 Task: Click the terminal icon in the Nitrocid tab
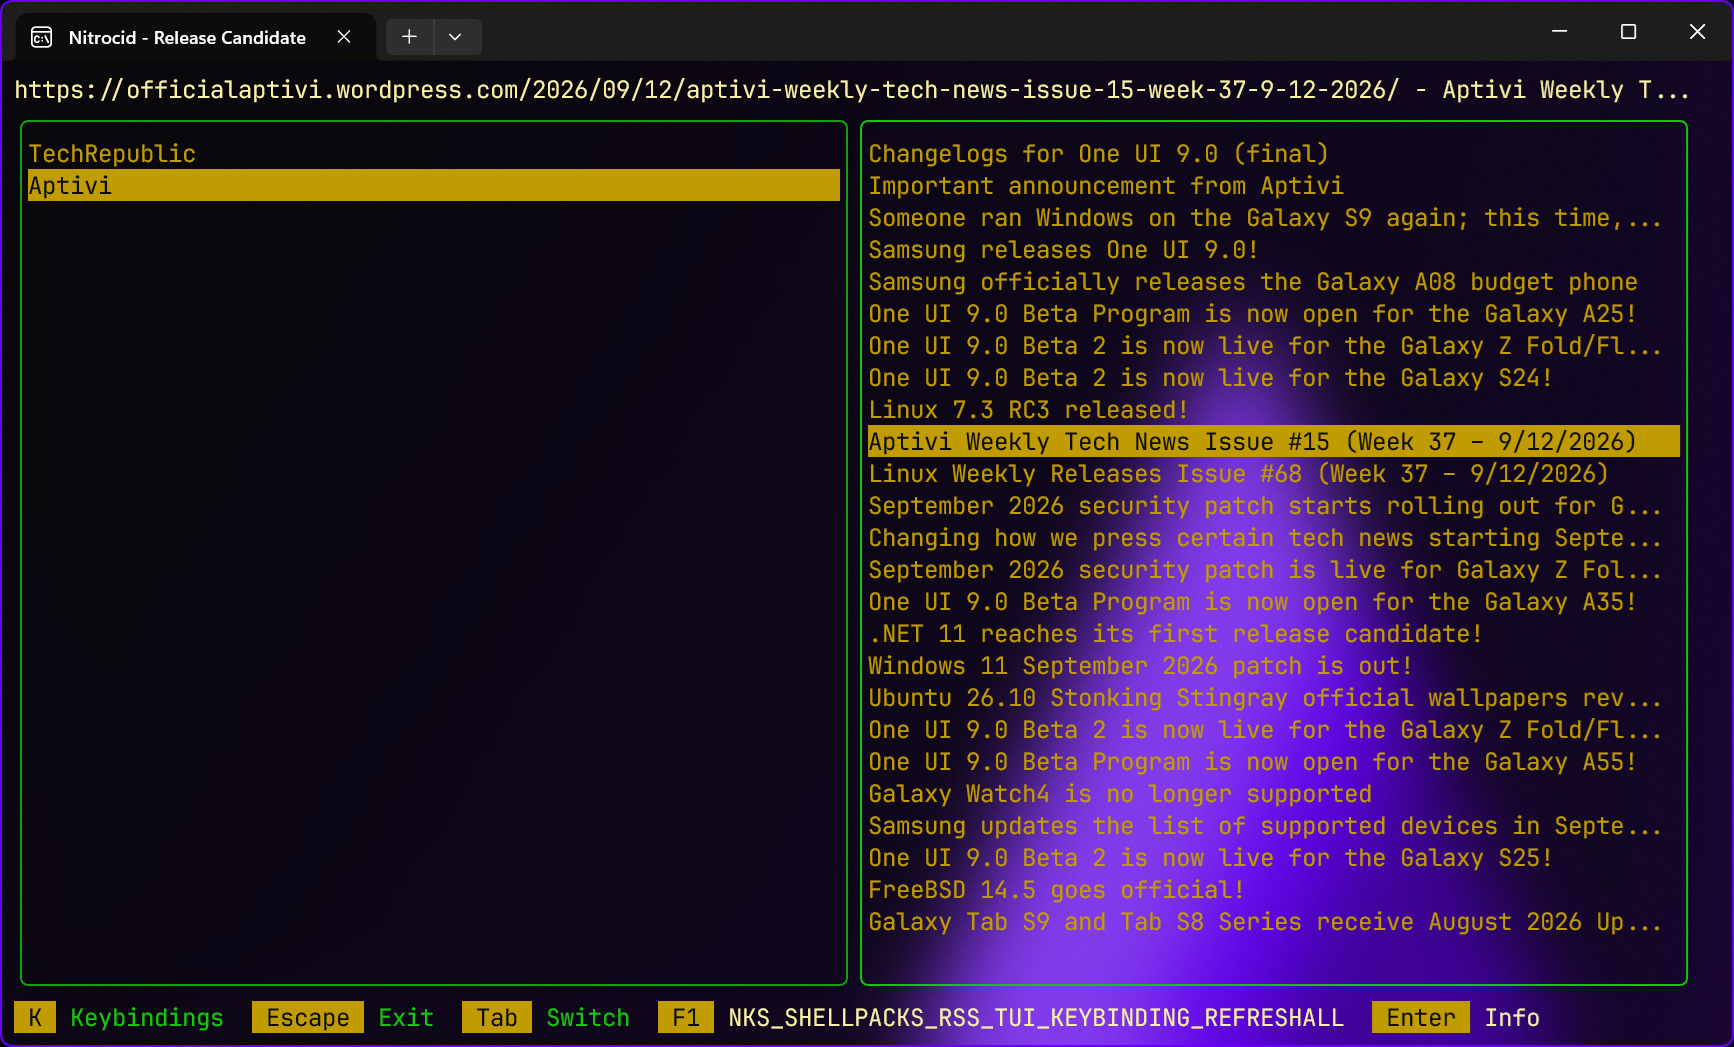point(42,37)
